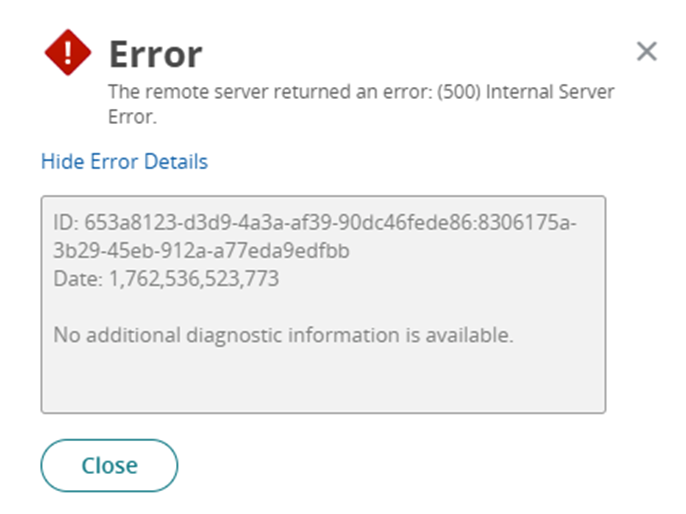
Task: Click the empty area at the details box bottom
Action: pyautogui.click(x=322, y=384)
